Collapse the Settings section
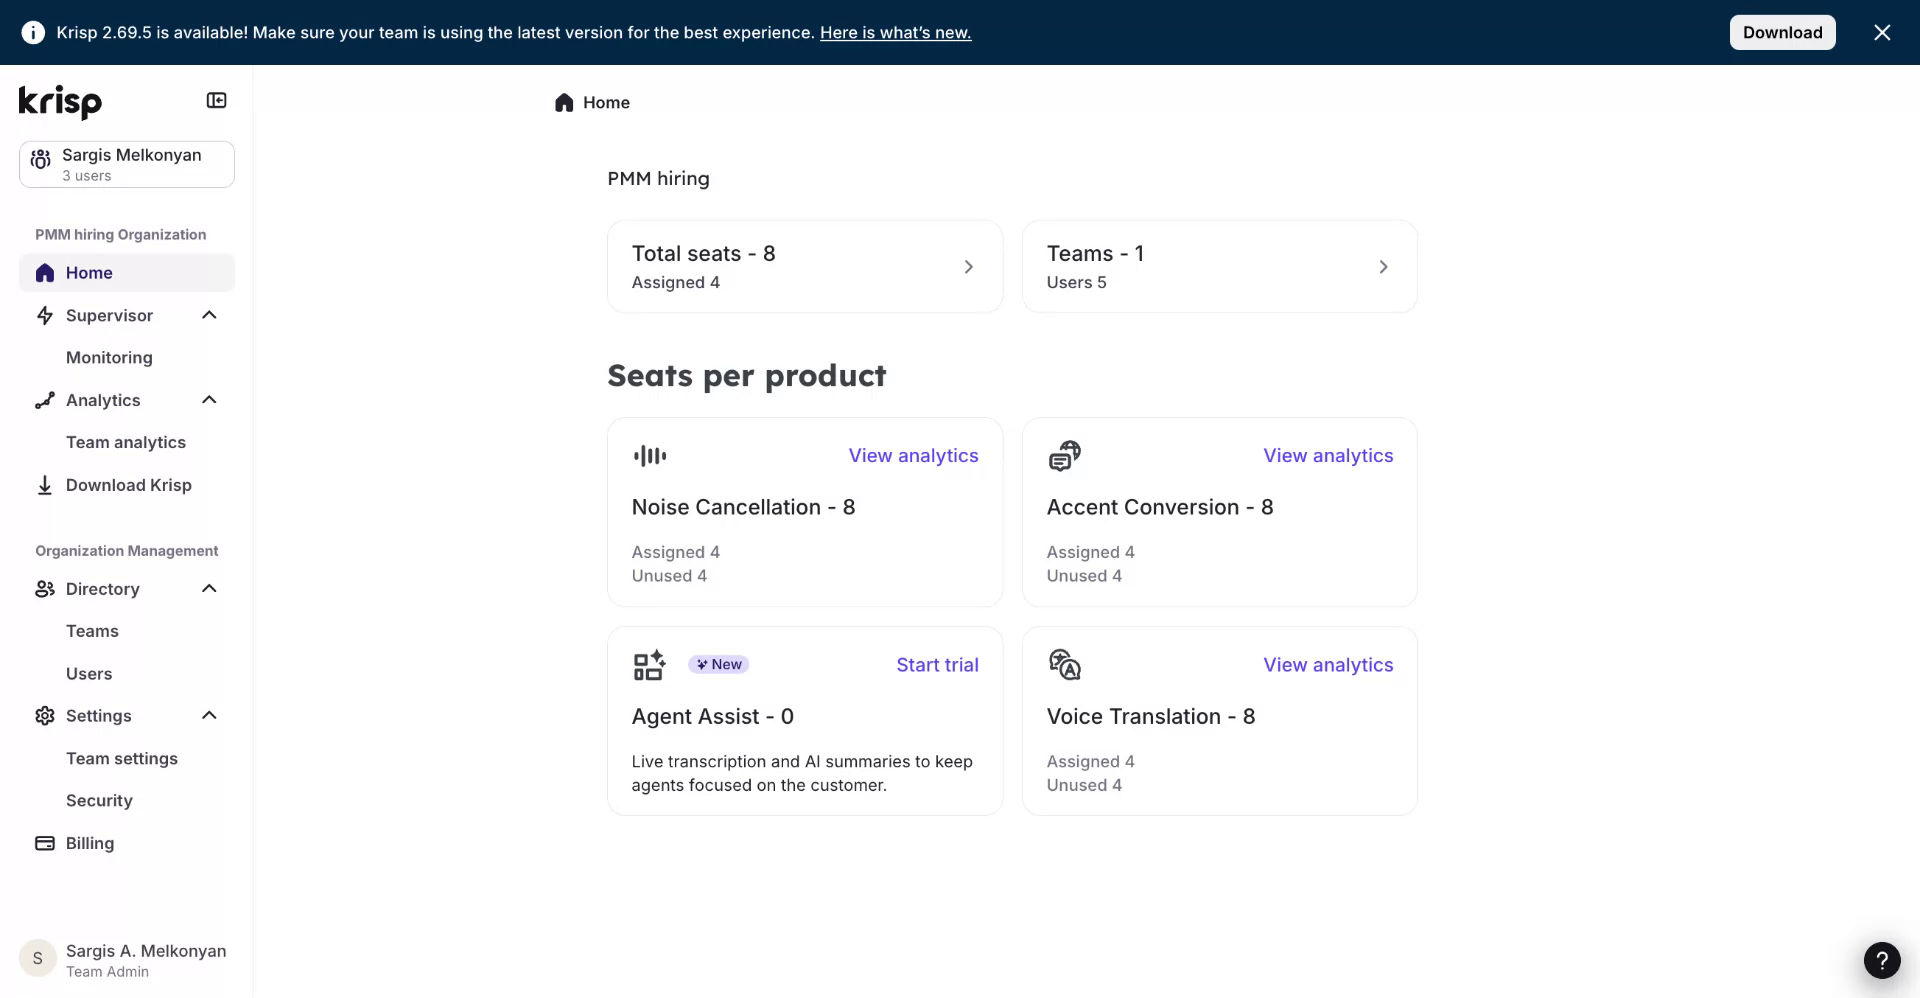1920x998 pixels. (x=209, y=715)
